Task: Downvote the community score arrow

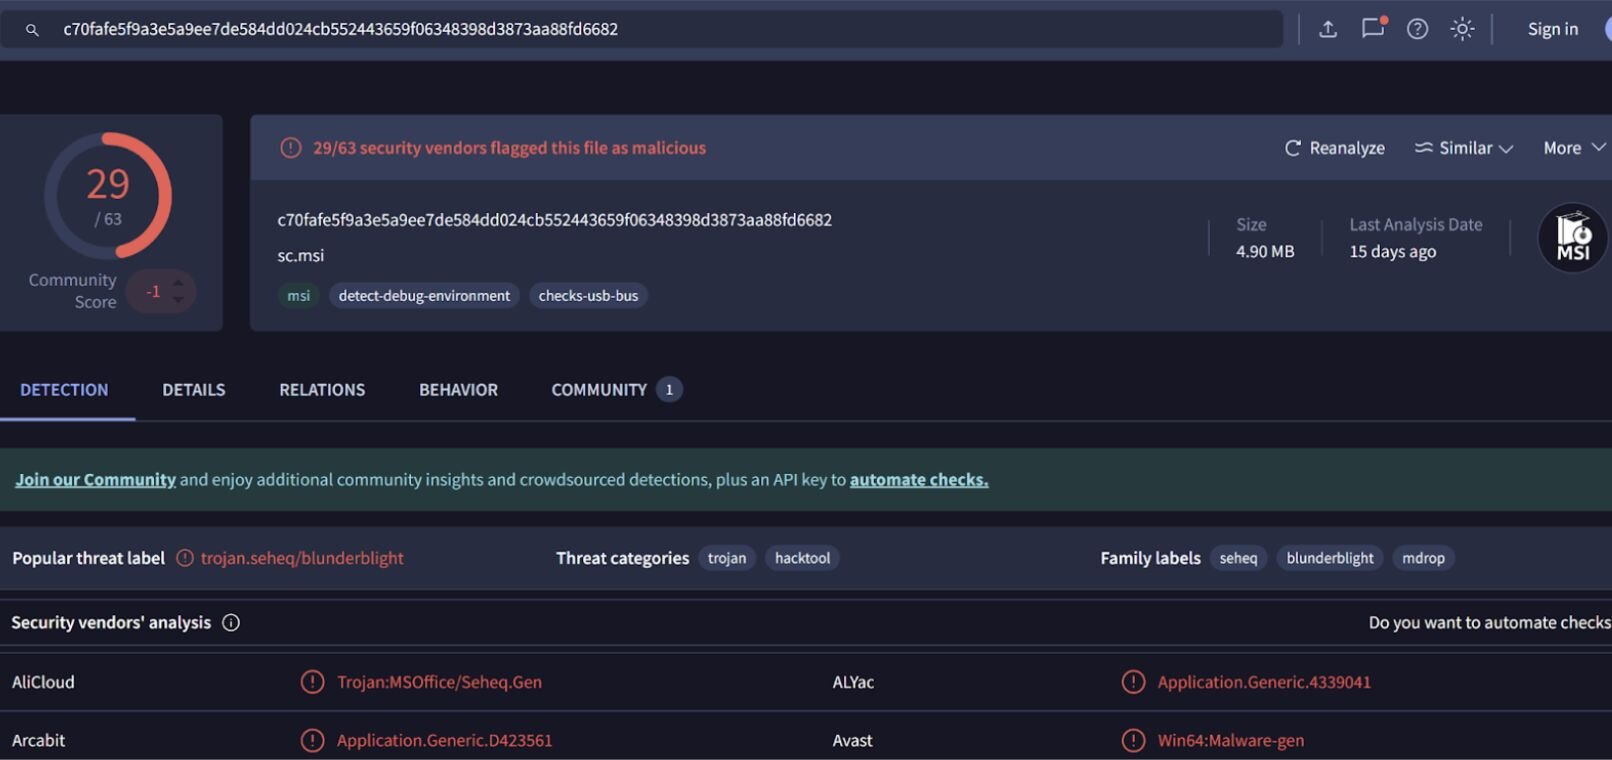Action: point(178,300)
